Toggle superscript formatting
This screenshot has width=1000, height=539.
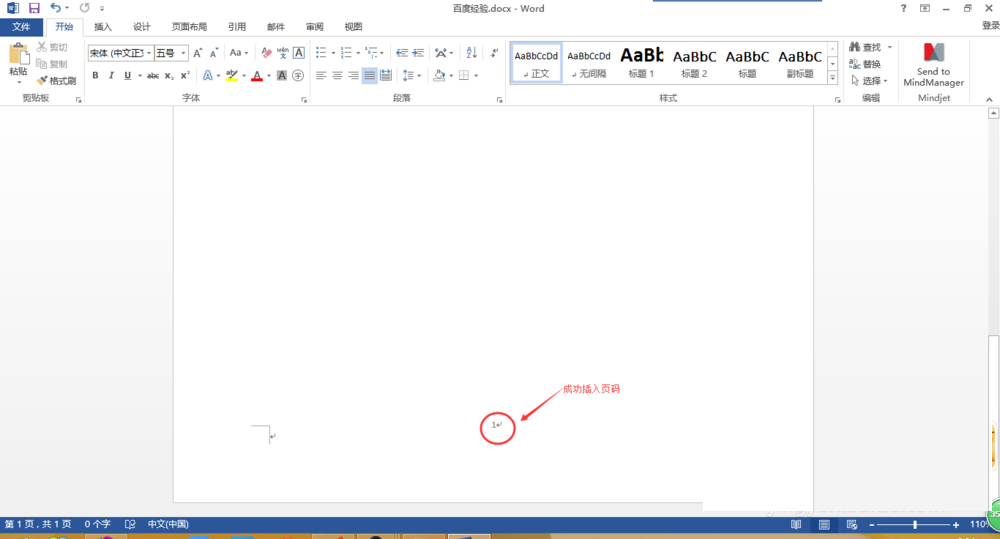185,75
